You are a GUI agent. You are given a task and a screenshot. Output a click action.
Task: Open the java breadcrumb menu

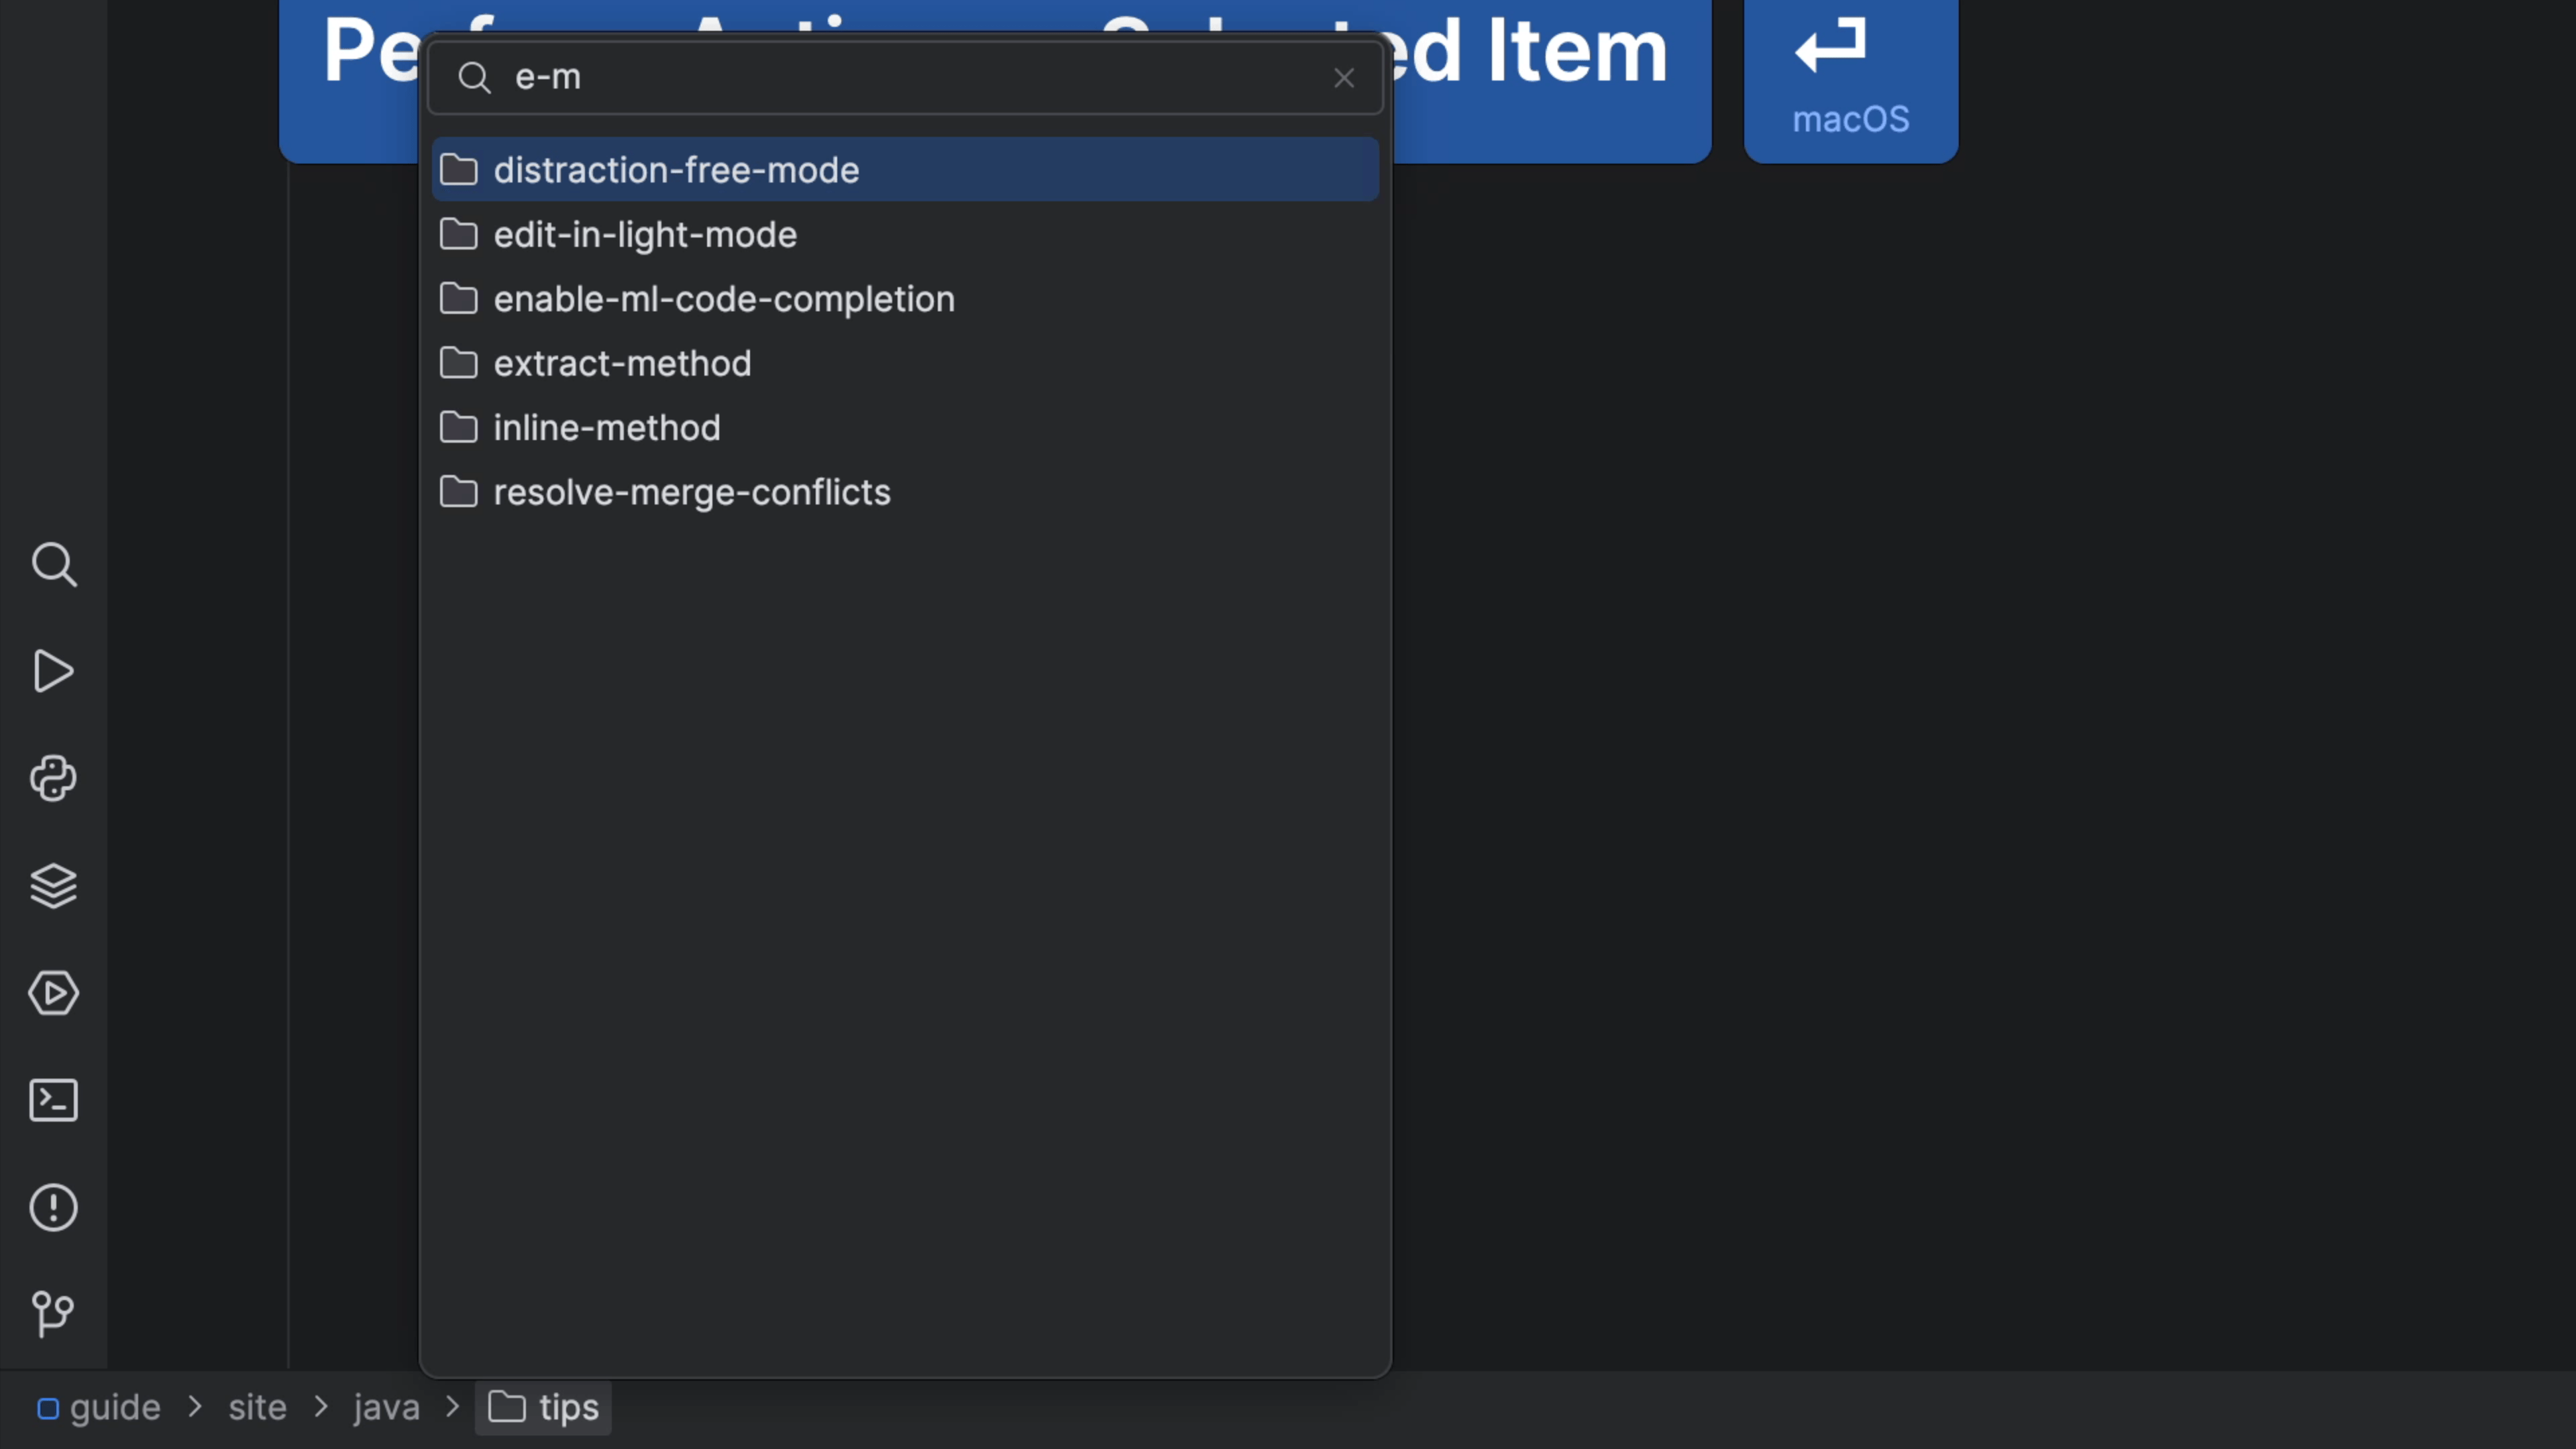point(386,1407)
